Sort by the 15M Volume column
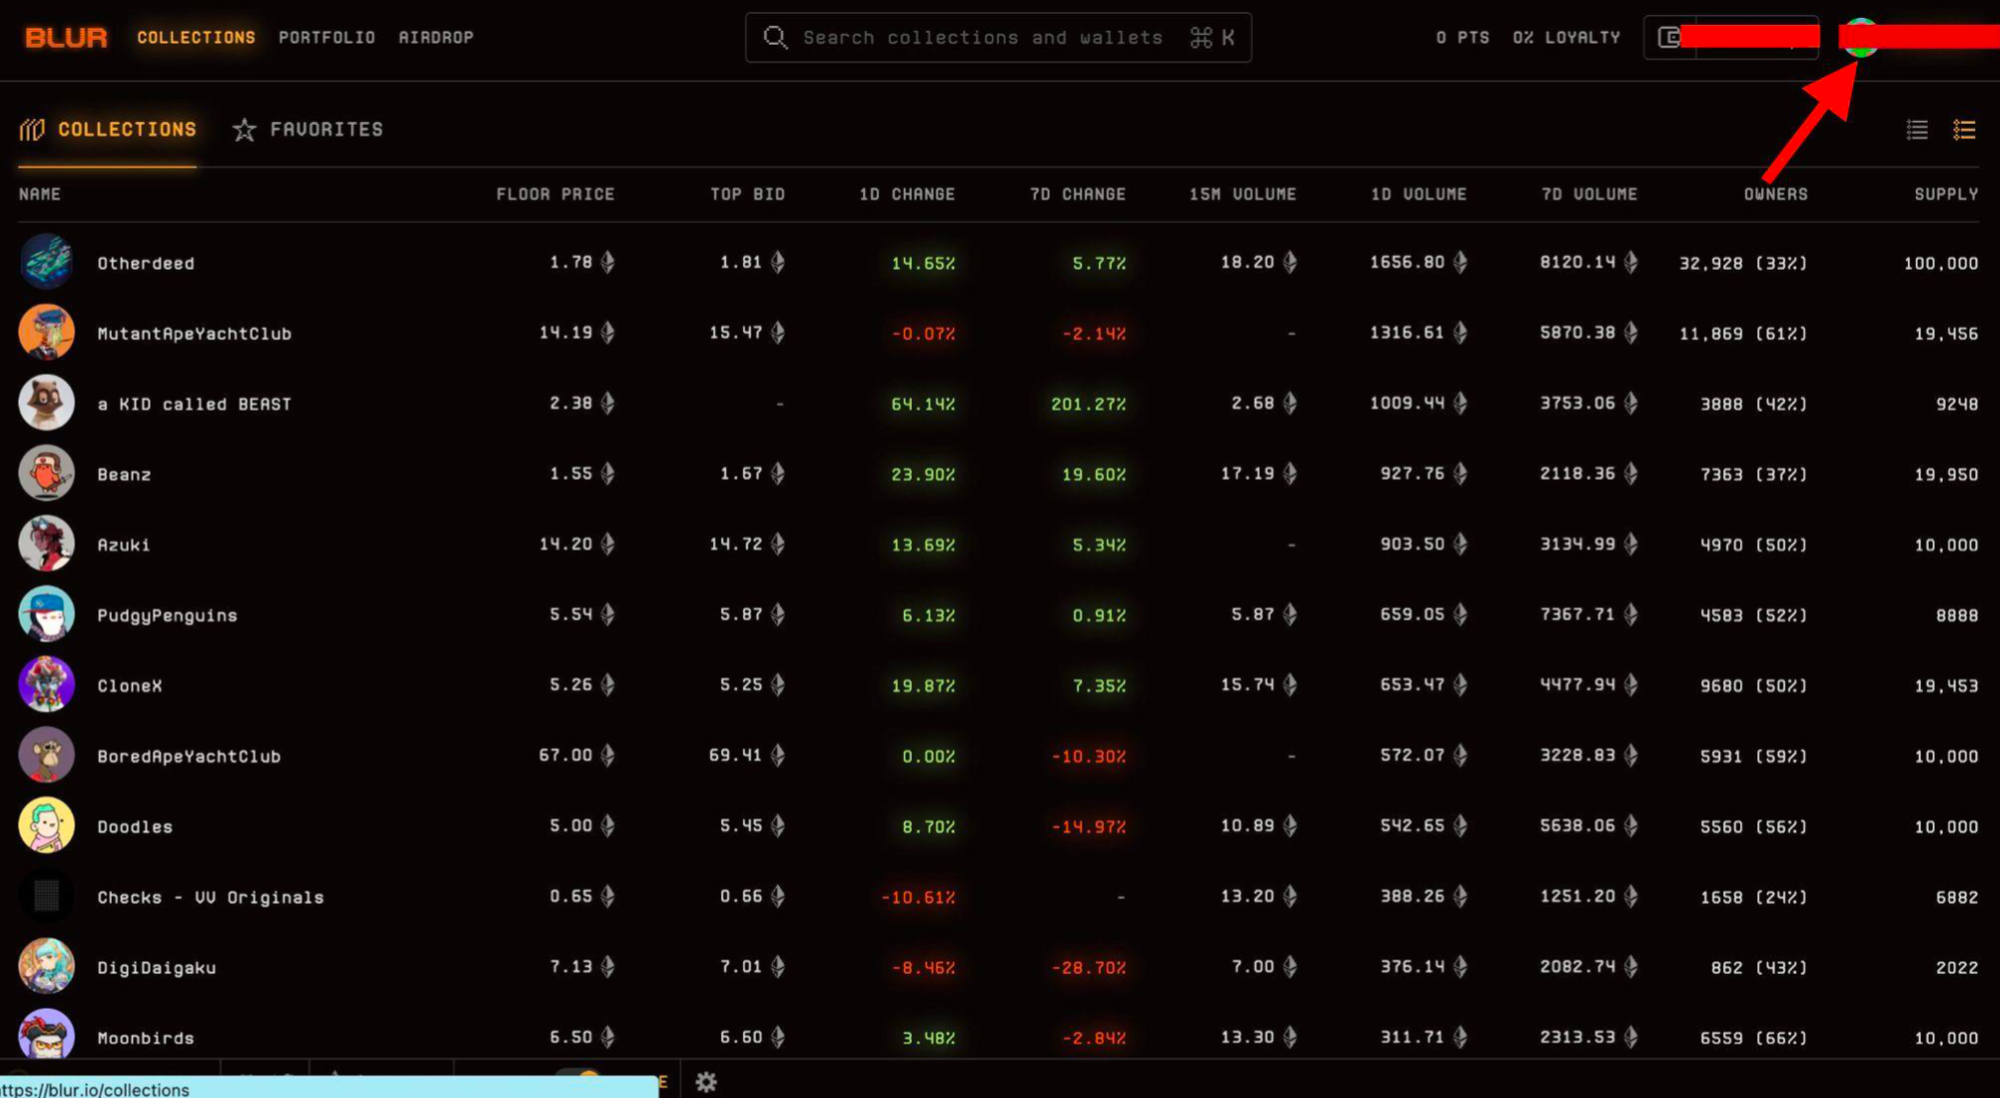This screenshot has height=1098, width=2000. 1243,194
